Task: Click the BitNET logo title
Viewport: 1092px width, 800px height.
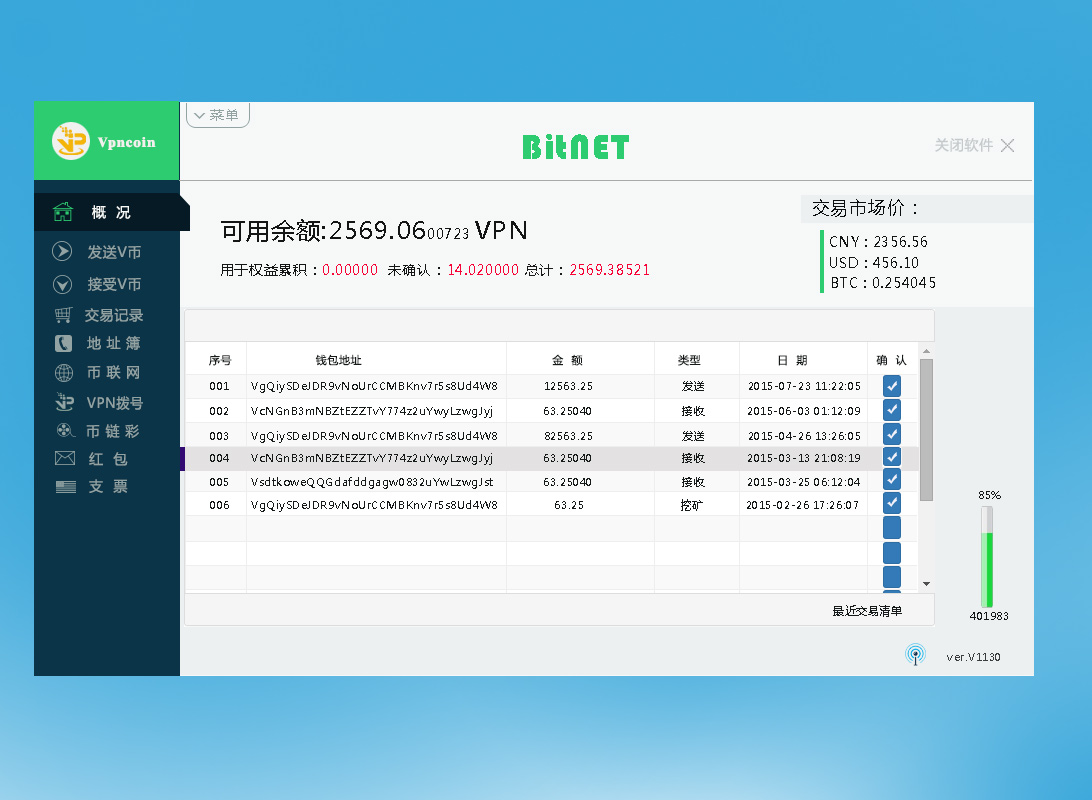Action: click(x=576, y=146)
